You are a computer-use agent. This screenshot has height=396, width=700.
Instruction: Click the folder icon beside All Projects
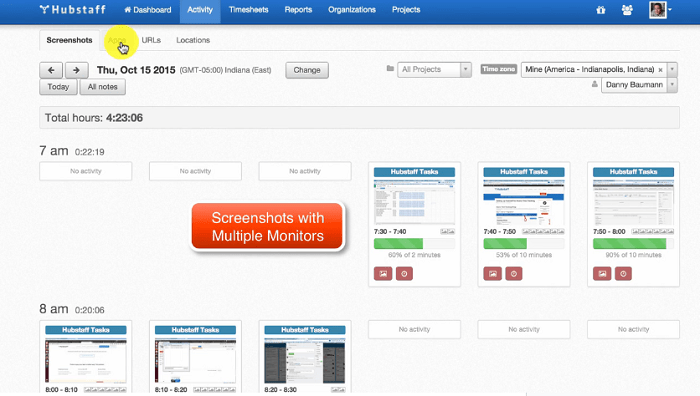tap(390, 68)
